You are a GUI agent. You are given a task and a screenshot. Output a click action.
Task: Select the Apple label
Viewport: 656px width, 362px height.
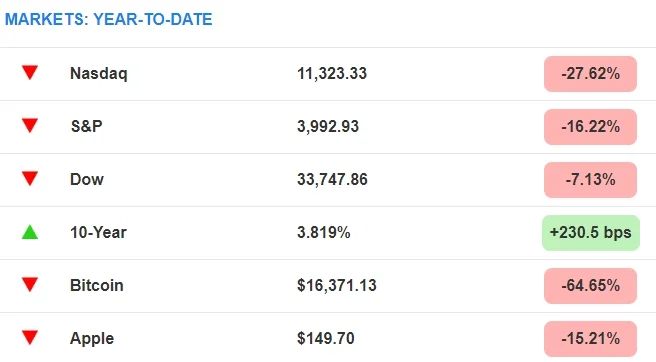[x=92, y=339]
